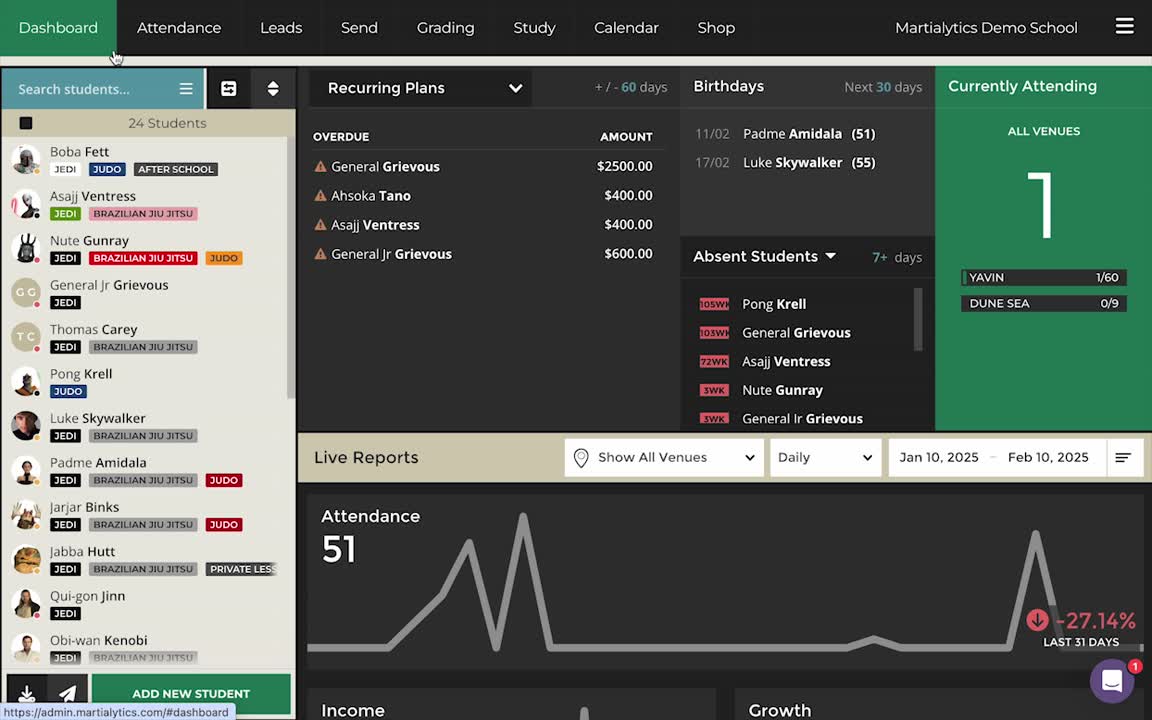This screenshot has height=720, width=1152.
Task: Click the list filter icon in student search bar
Action: [x=186, y=88]
